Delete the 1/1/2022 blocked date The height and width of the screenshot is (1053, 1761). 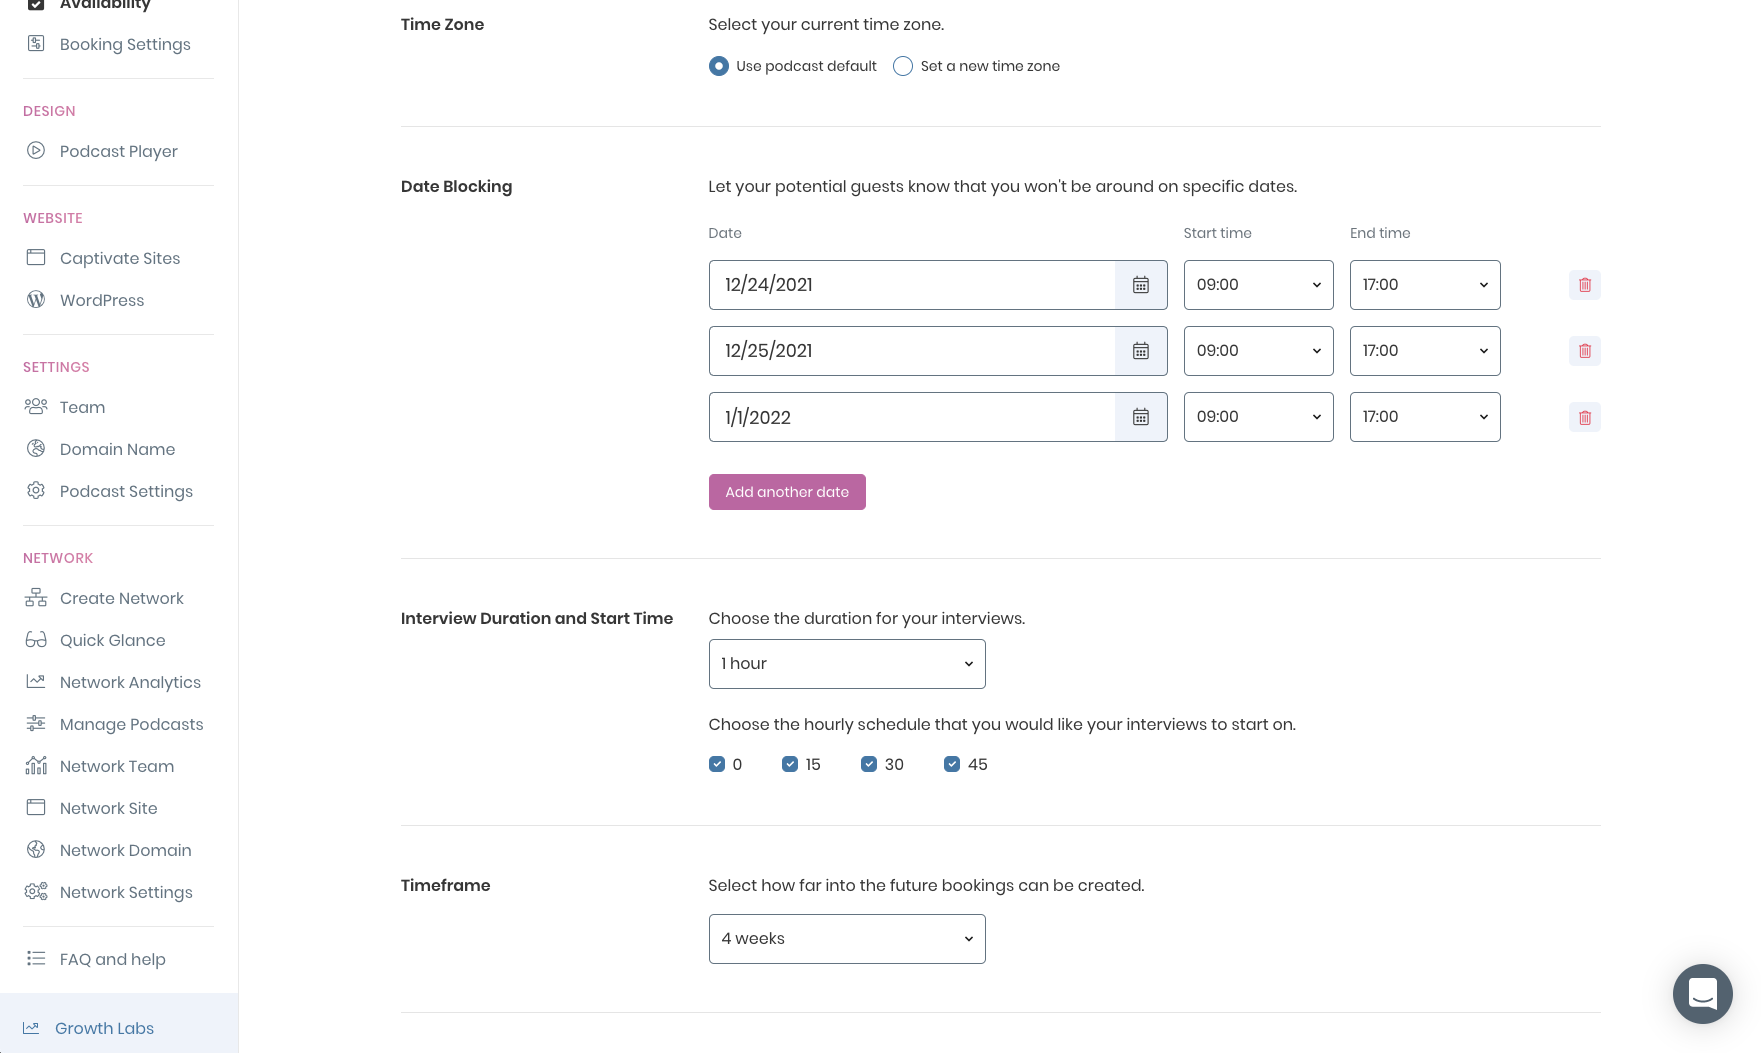[1584, 417]
